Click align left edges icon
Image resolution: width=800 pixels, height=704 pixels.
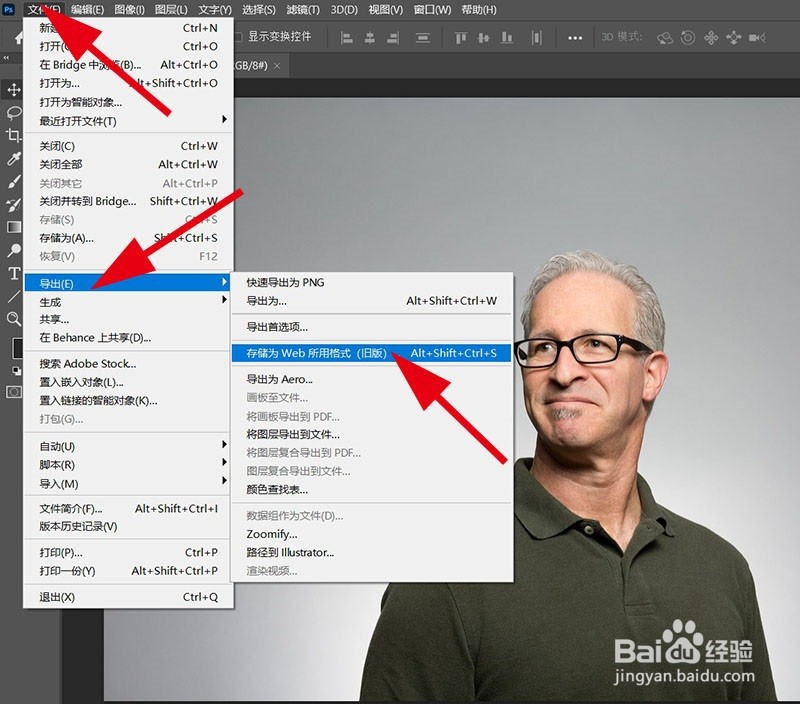[346, 38]
